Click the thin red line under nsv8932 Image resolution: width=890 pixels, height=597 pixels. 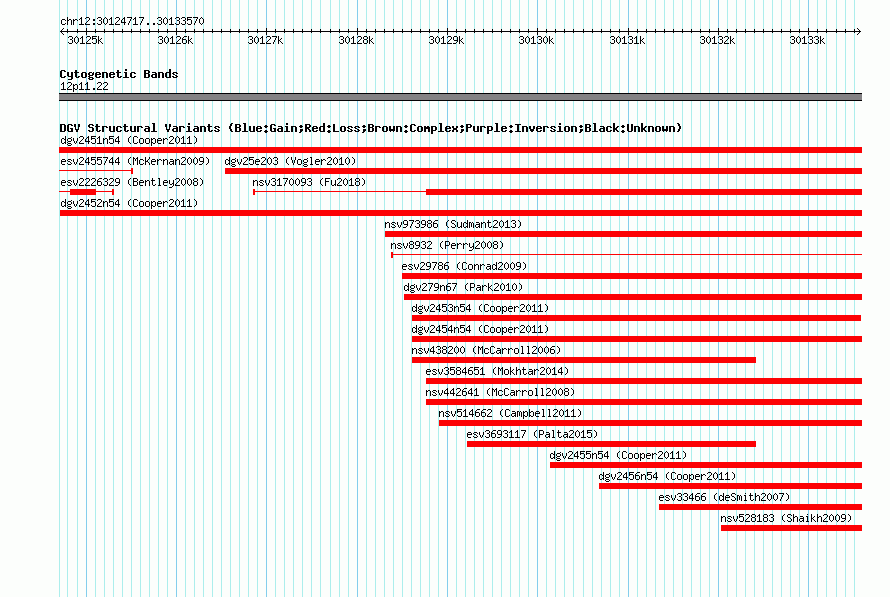click(x=627, y=255)
